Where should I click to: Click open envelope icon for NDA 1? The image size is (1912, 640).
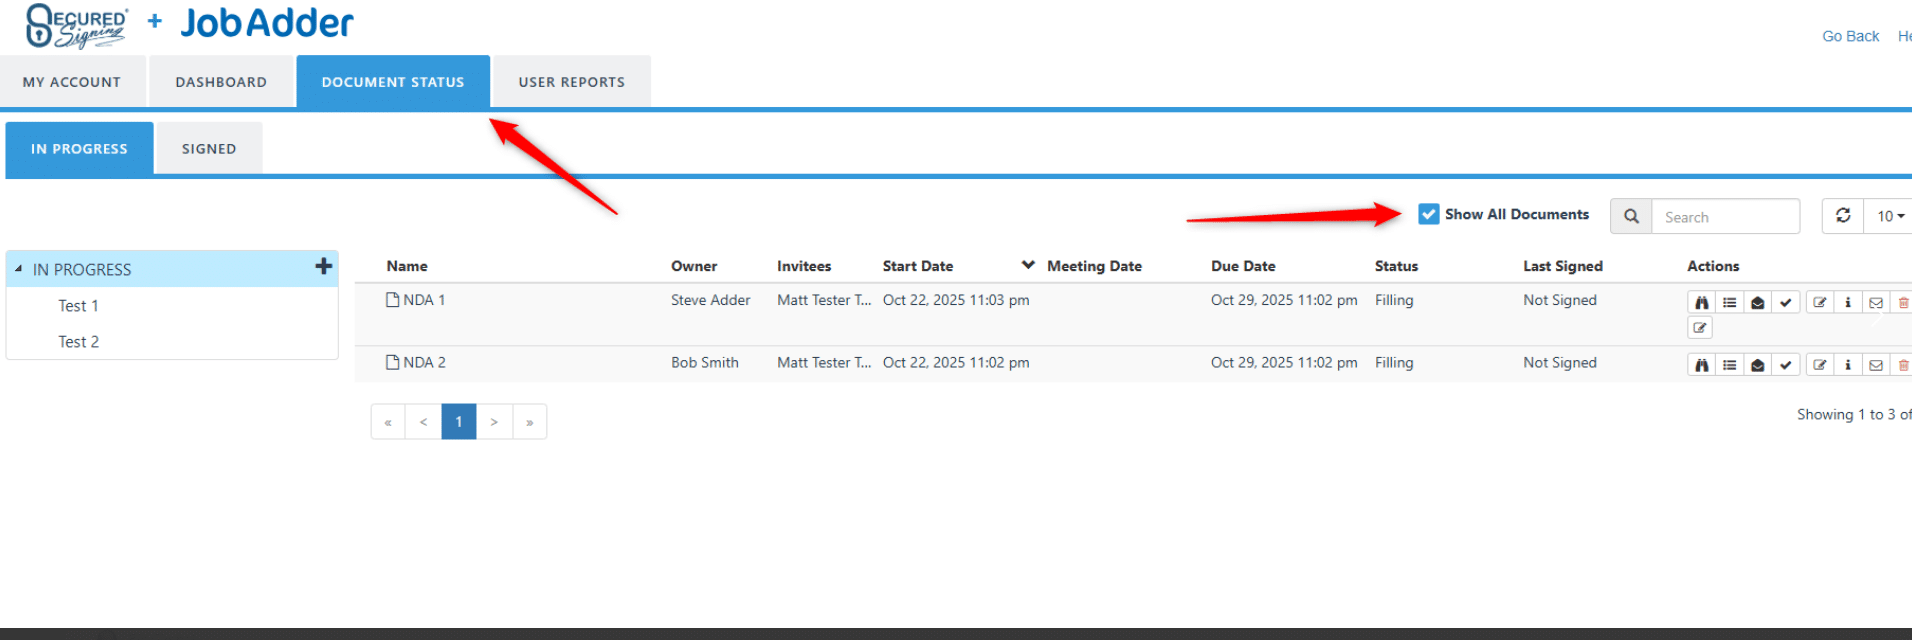click(x=1757, y=303)
